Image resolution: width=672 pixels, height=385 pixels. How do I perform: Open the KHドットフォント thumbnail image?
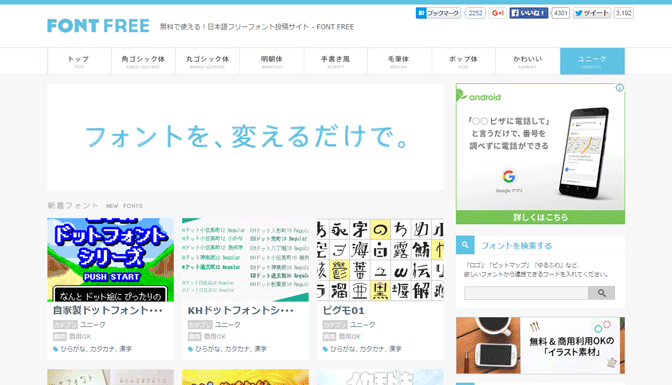point(246,260)
